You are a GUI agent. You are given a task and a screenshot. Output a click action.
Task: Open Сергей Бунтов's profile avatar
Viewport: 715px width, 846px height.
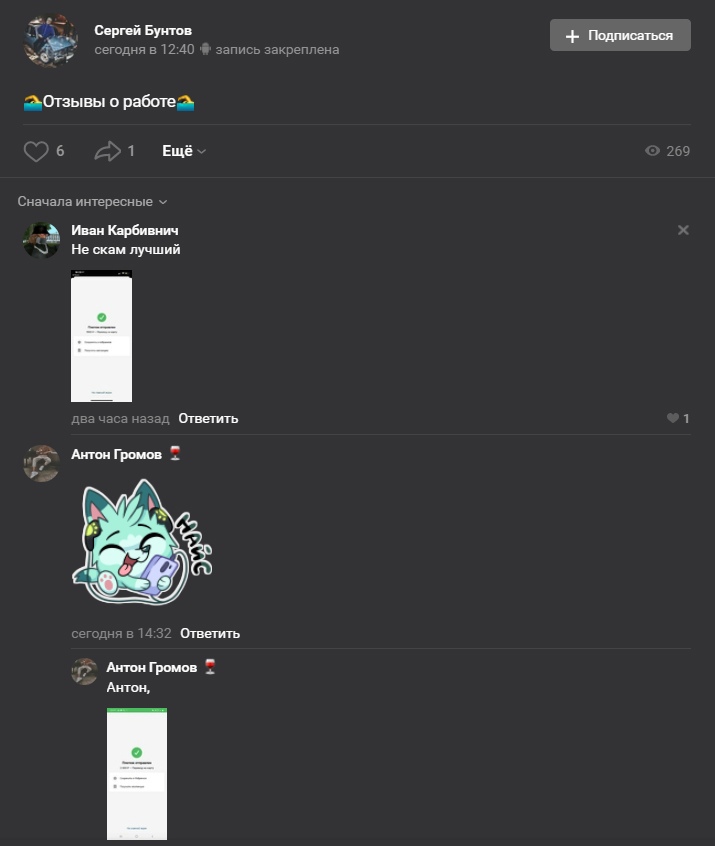pos(51,40)
